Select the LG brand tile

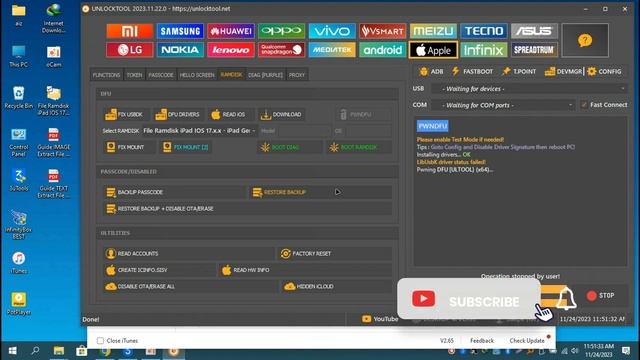point(129,50)
